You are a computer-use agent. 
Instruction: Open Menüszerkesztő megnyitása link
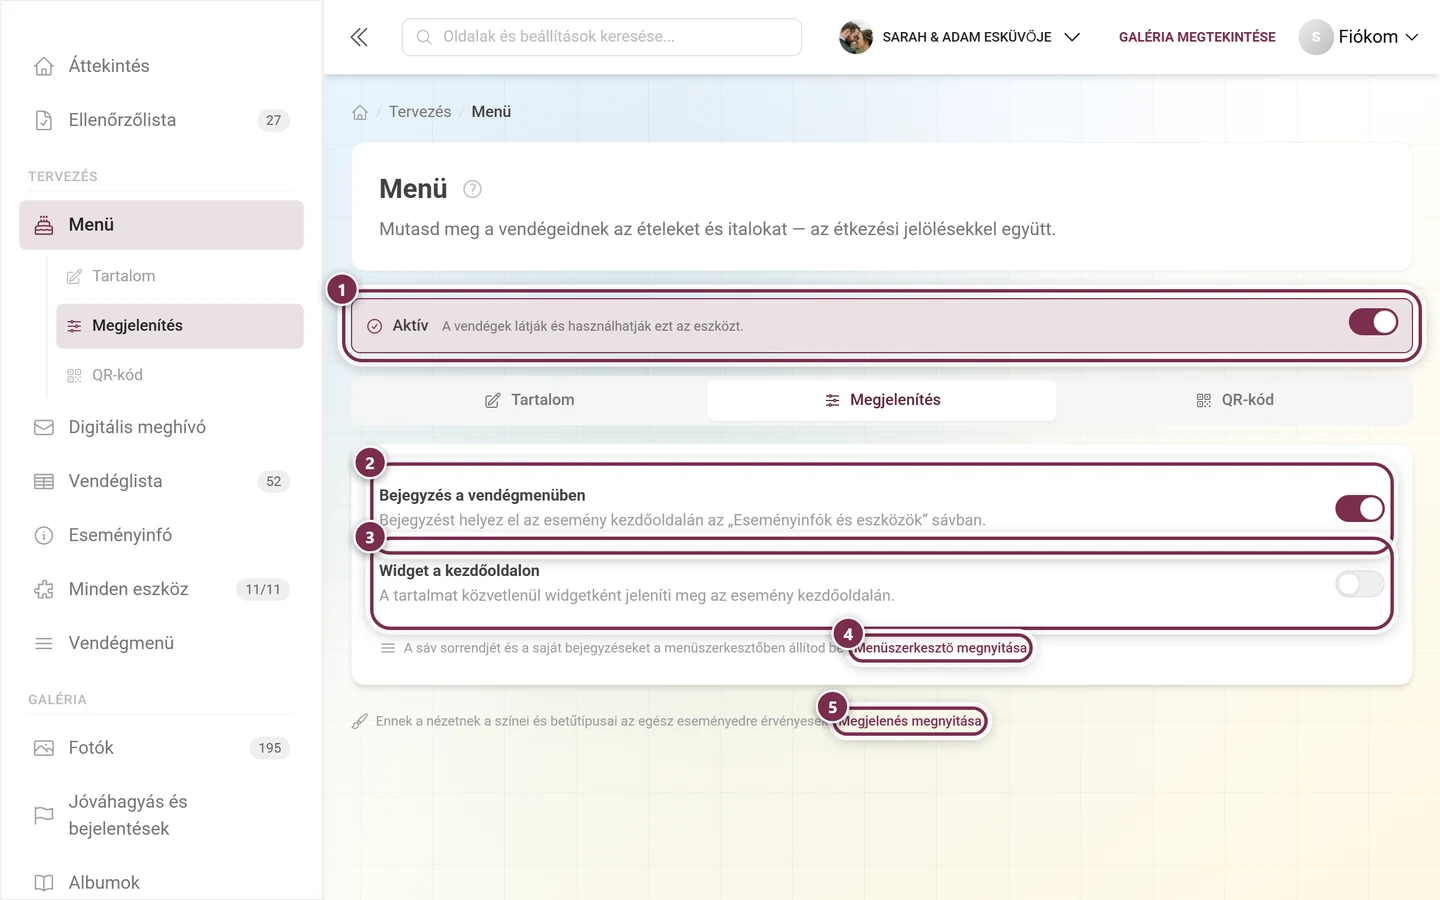pos(940,648)
